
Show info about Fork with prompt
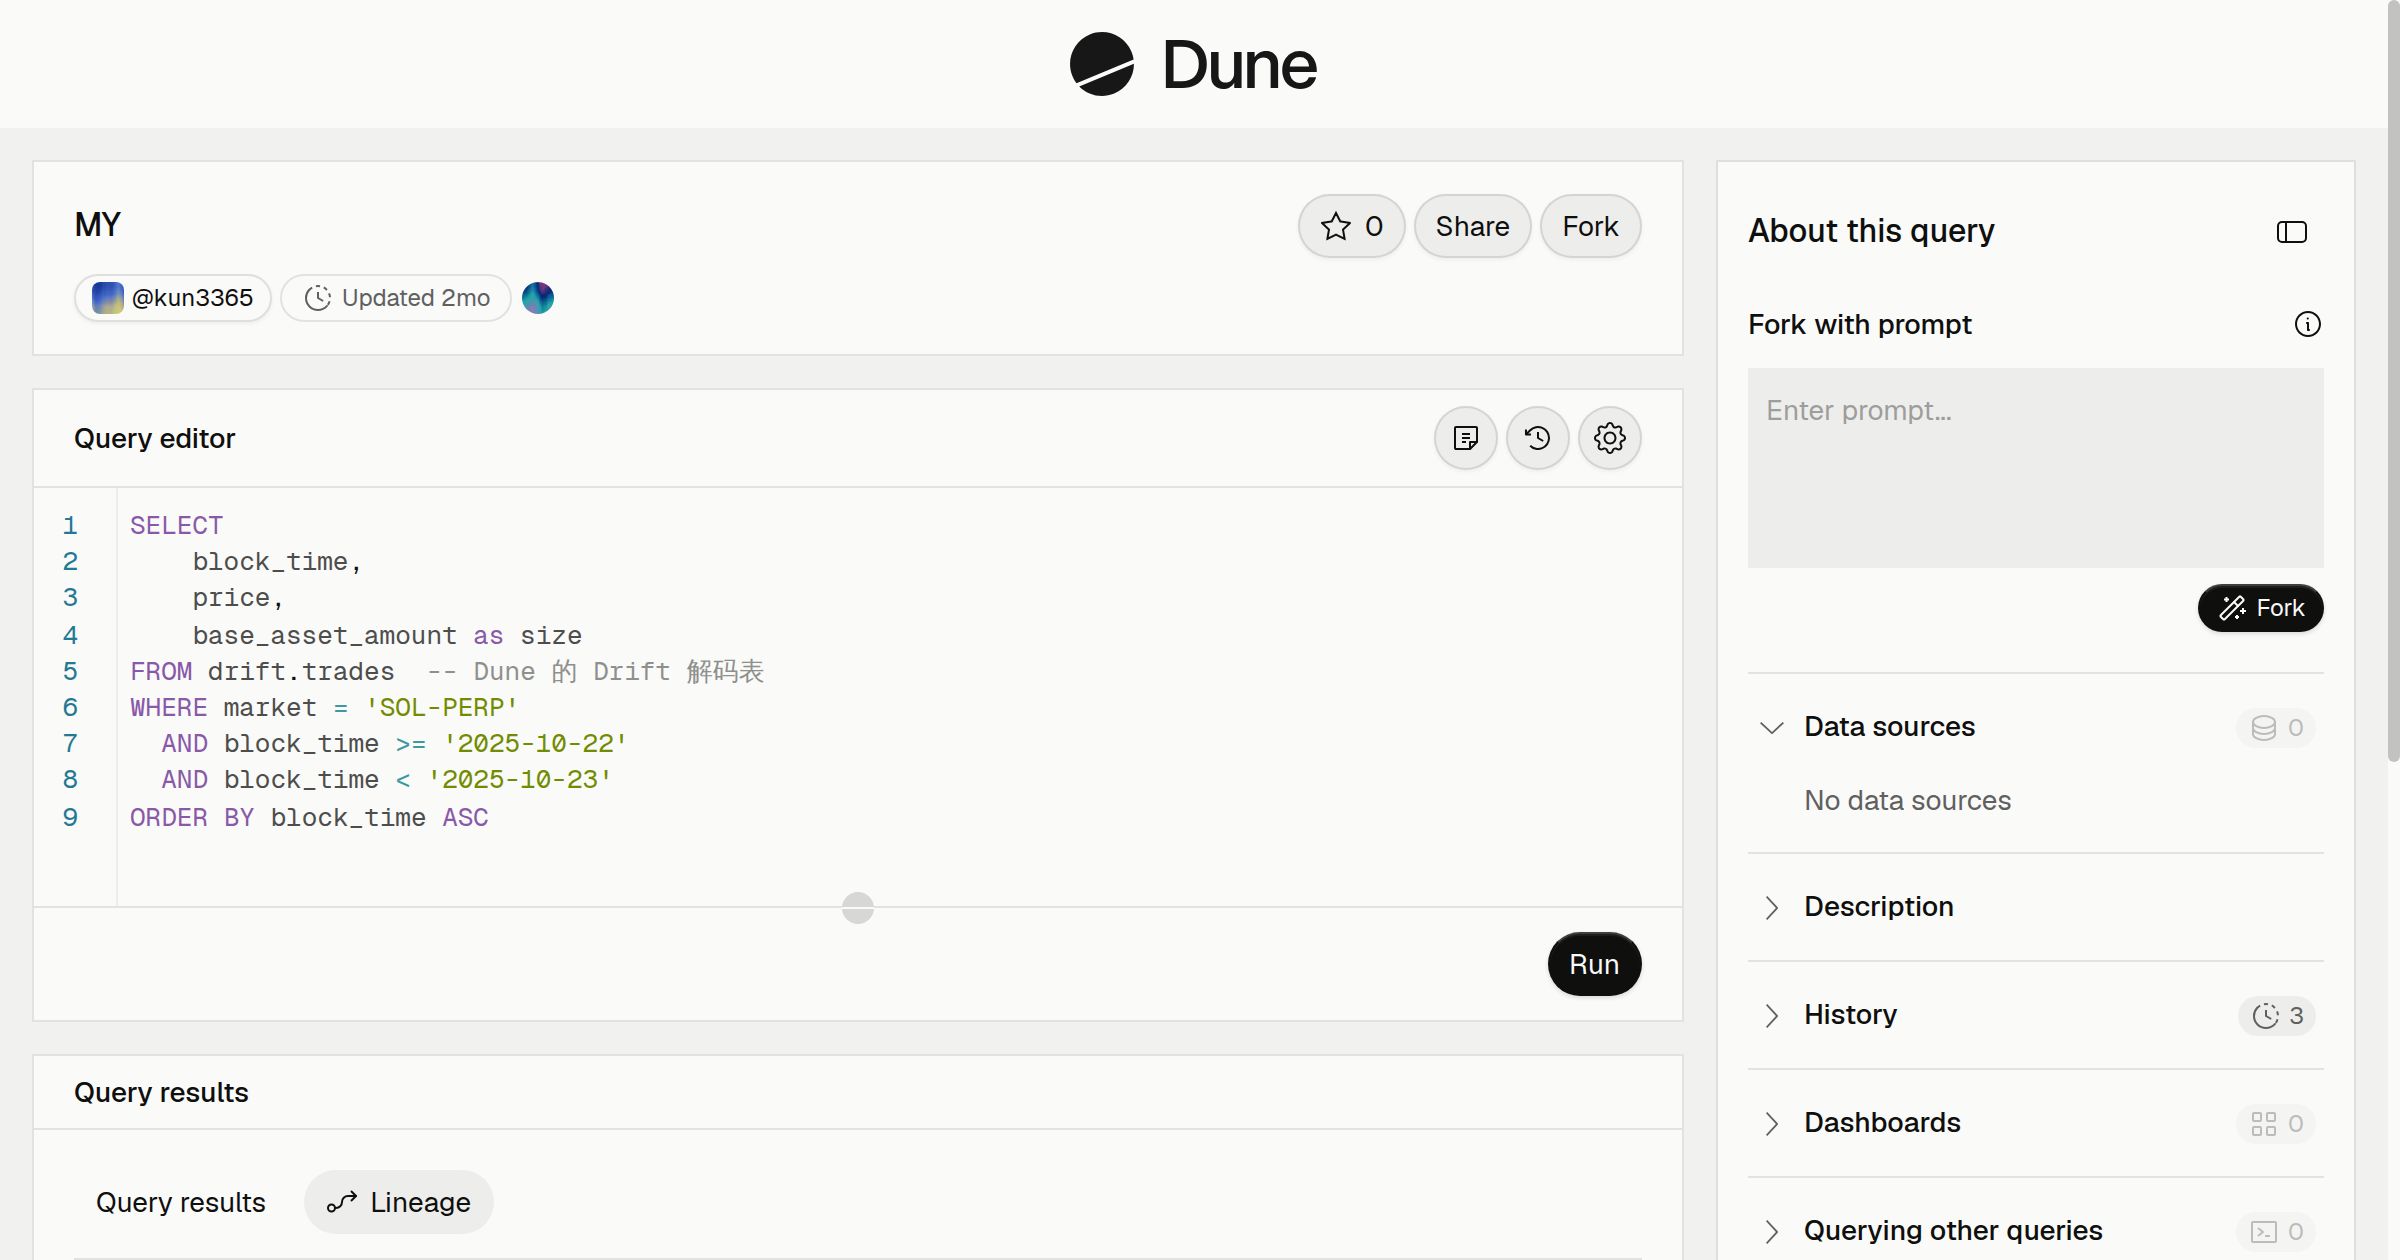(x=2307, y=324)
